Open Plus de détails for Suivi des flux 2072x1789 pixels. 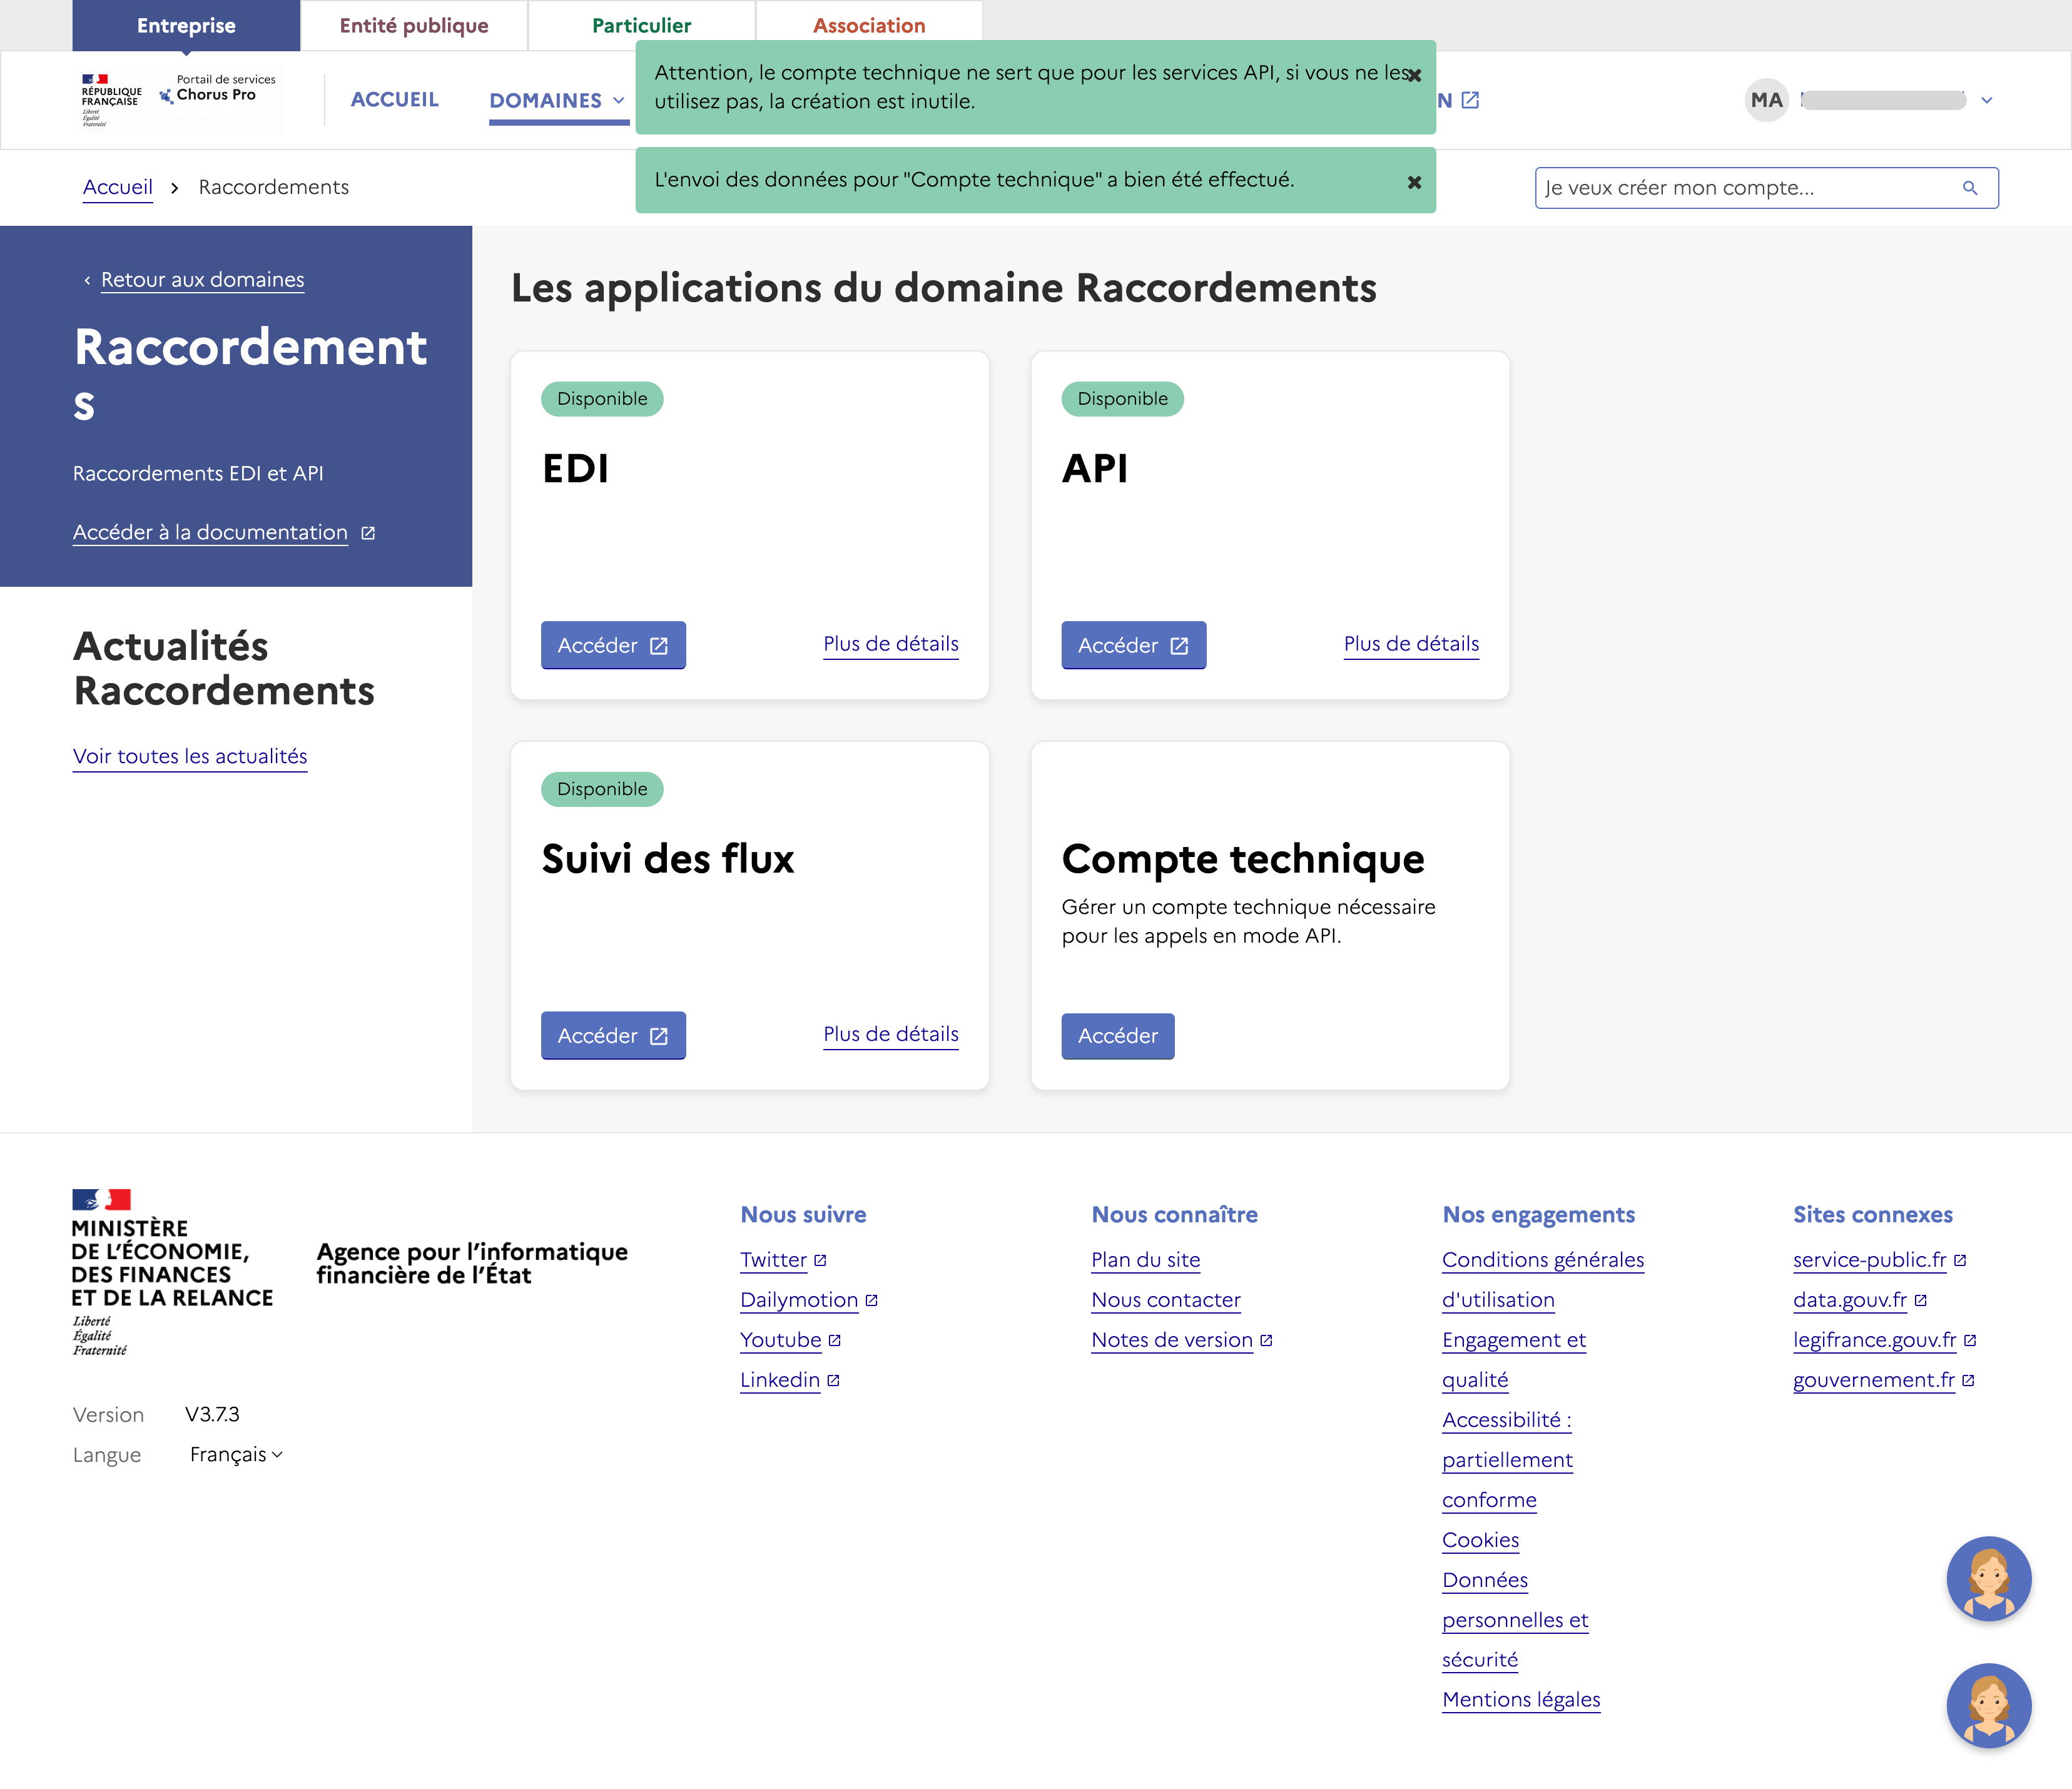pyautogui.click(x=890, y=1034)
